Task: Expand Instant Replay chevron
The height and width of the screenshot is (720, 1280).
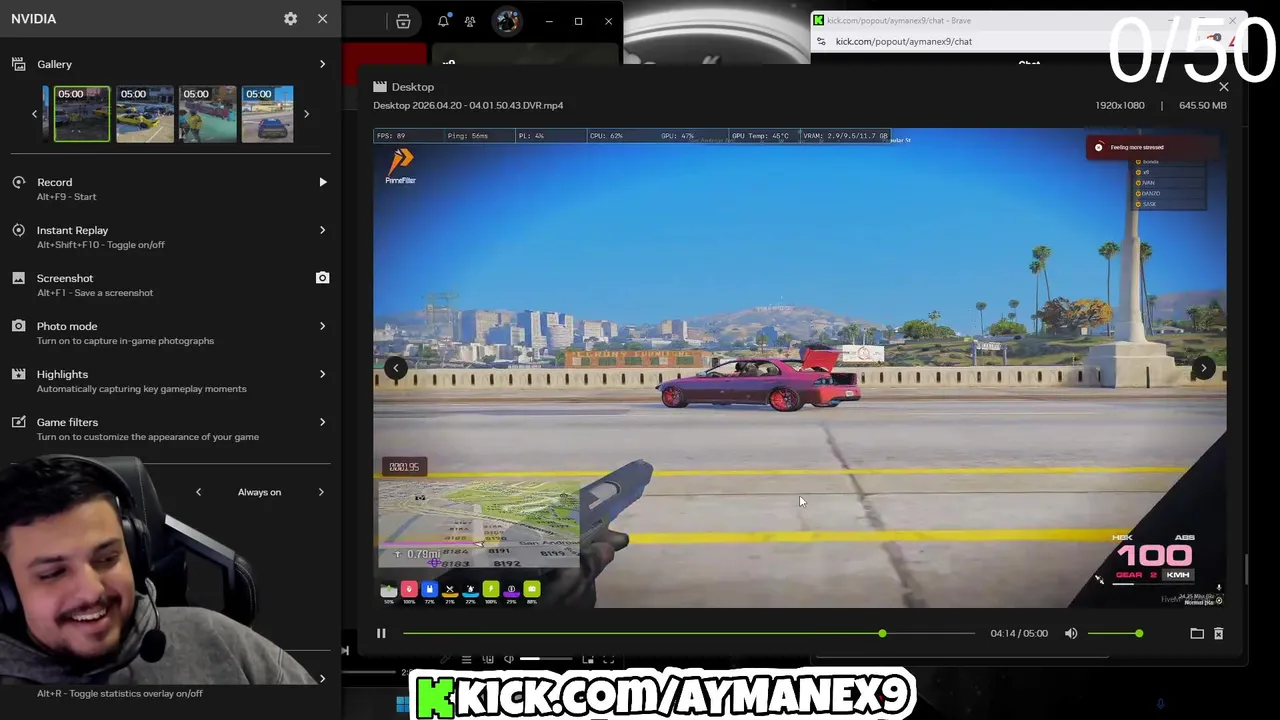Action: [x=322, y=230]
